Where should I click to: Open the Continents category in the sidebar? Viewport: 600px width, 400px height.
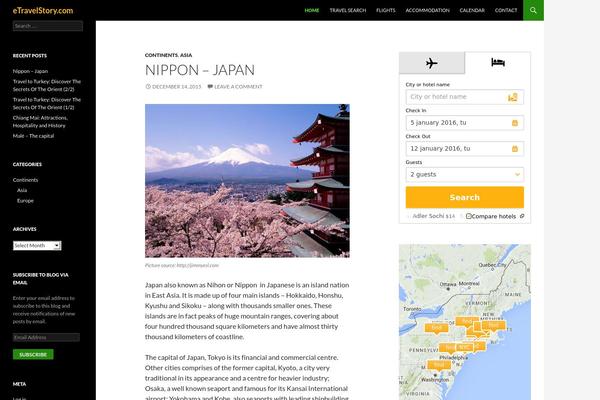pyautogui.click(x=25, y=180)
